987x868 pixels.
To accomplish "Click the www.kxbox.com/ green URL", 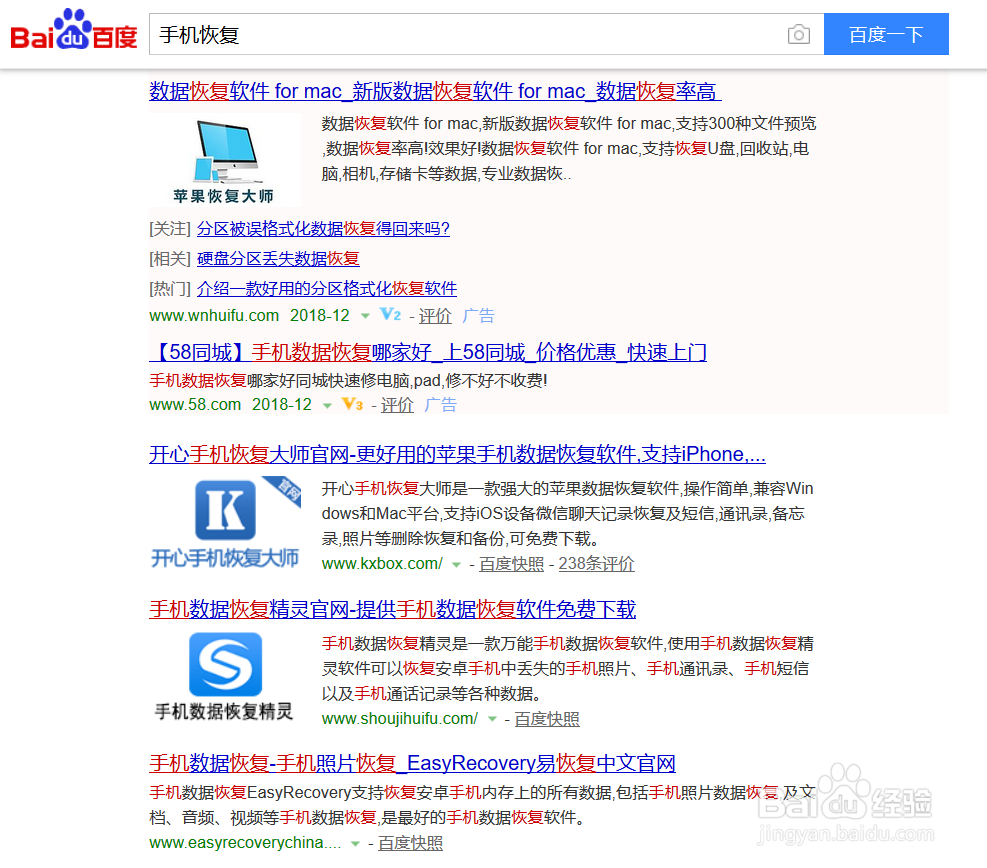I will pos(382,564).
